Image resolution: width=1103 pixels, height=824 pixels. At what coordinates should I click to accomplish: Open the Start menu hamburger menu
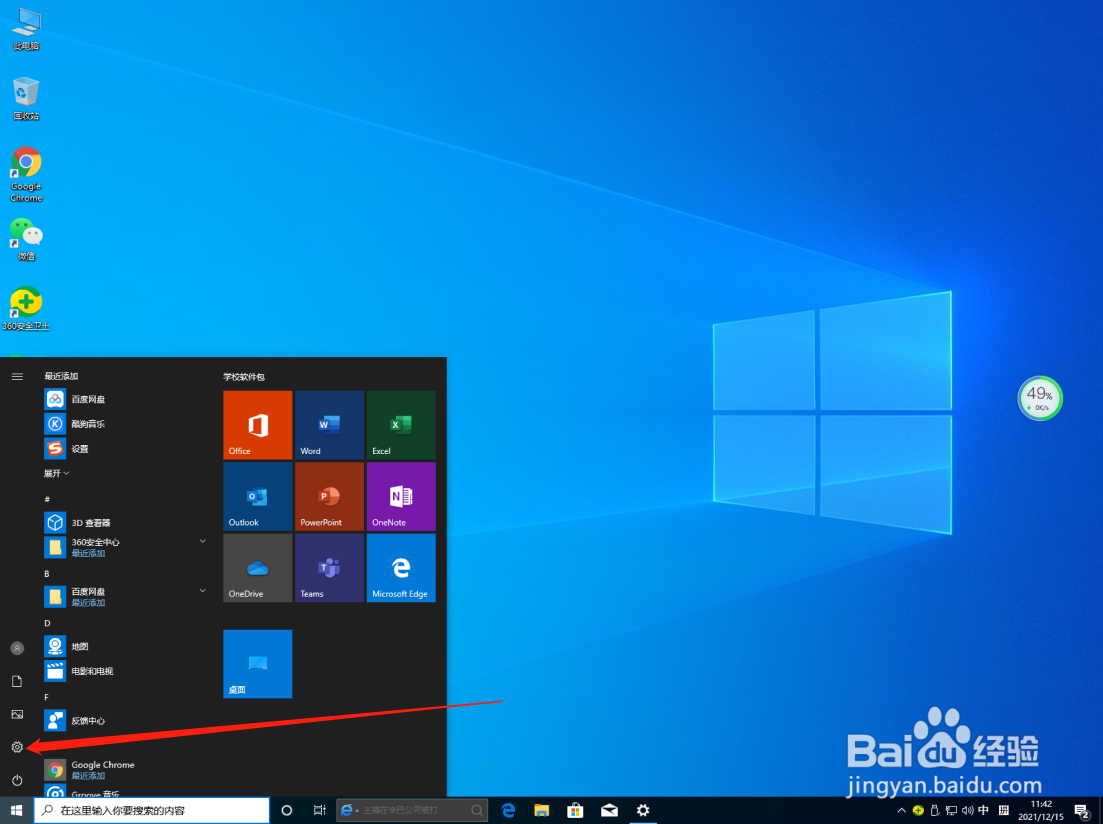(x=16, y=376)
